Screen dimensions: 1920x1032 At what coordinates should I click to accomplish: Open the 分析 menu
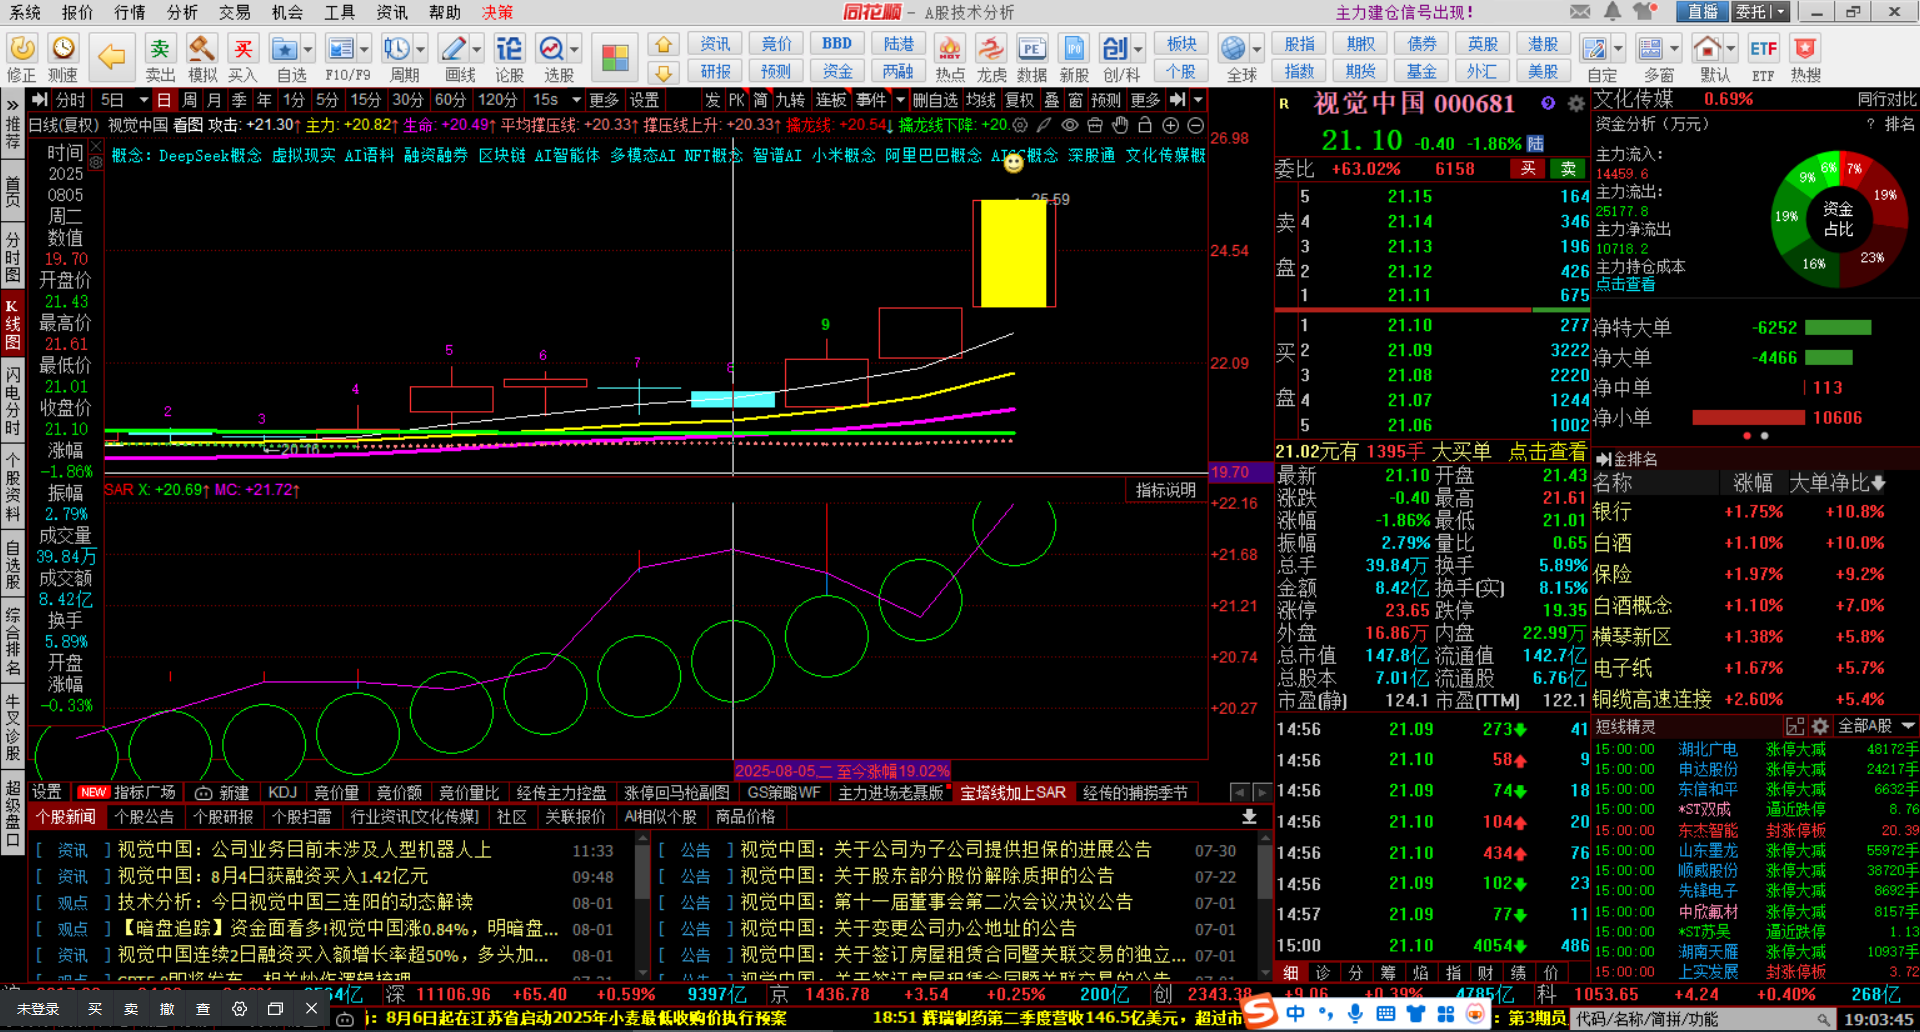tap(182, 12)
